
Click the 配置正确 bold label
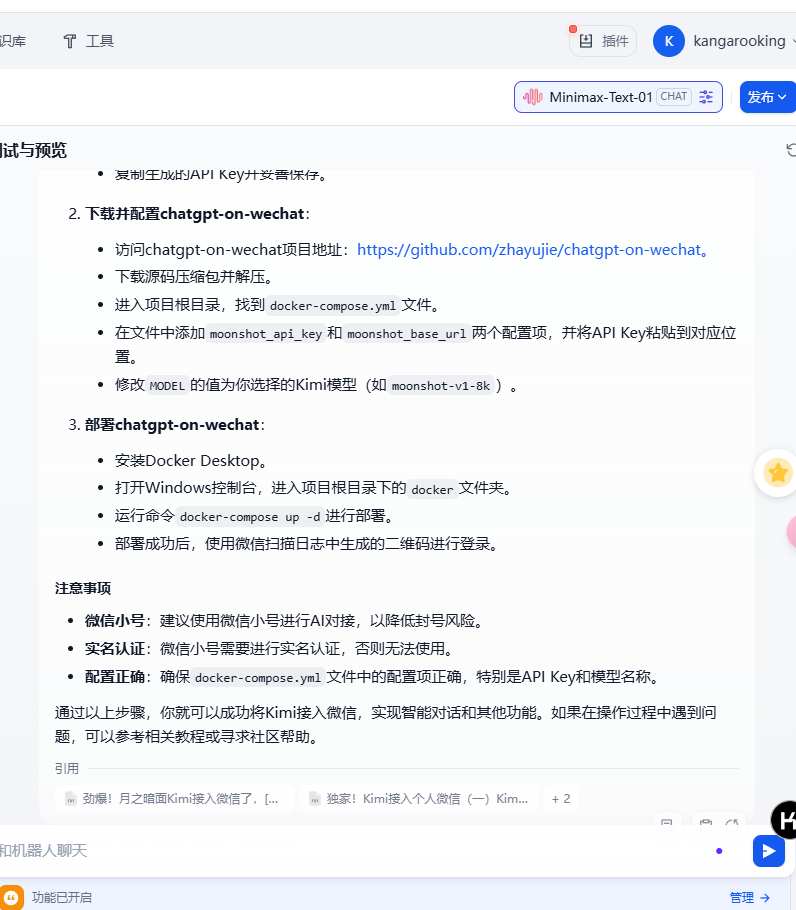click(114, 677)
